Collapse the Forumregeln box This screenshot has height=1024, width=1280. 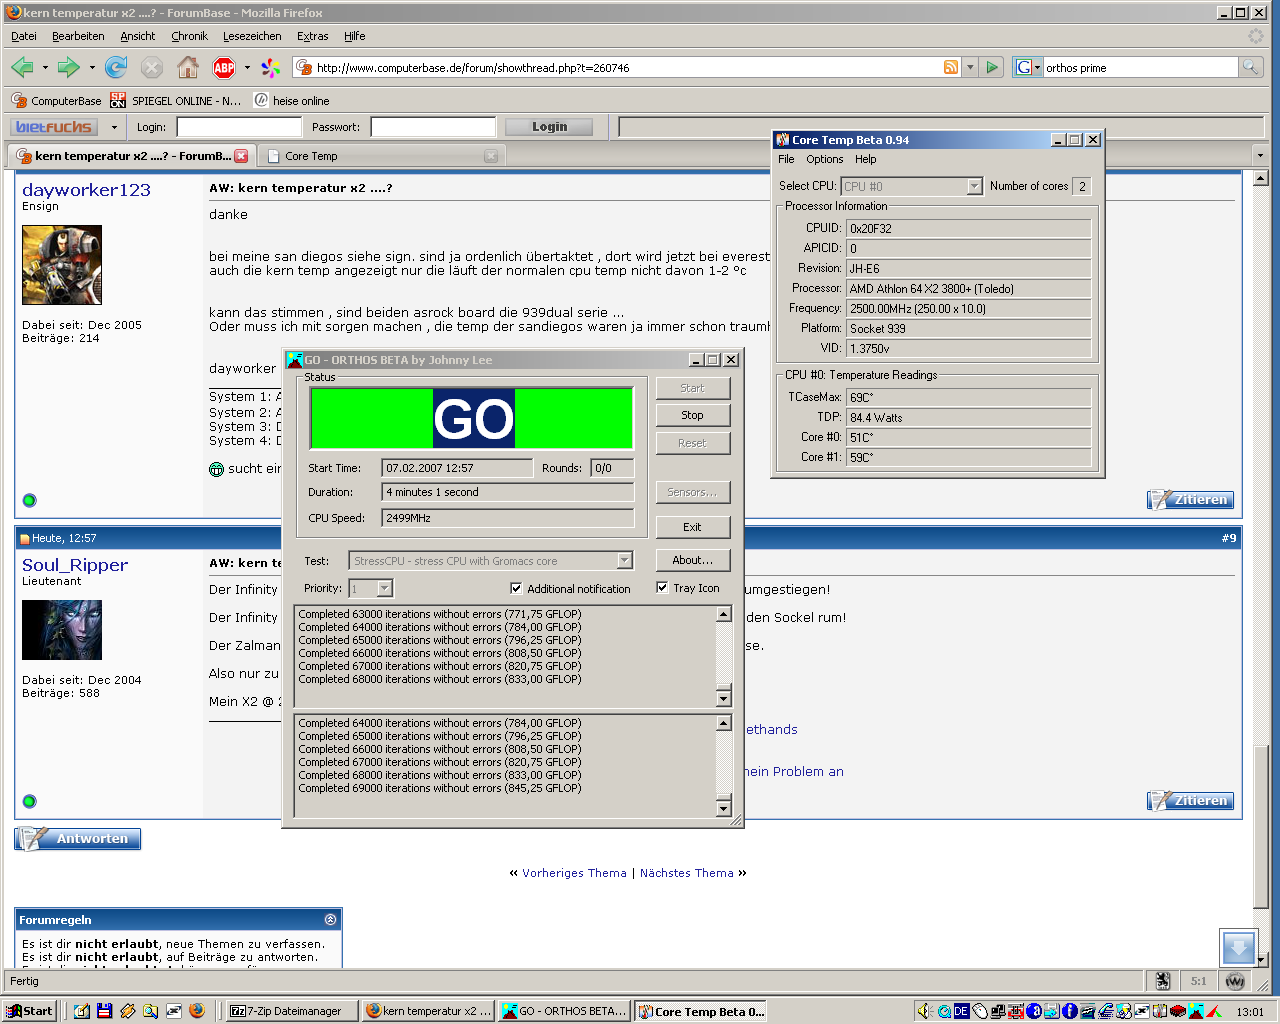tap(331, 919)
